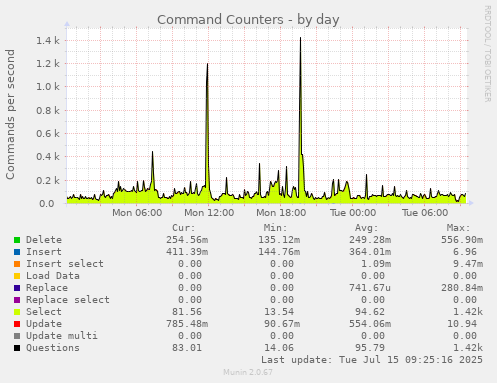Viewport: 497px width, 383px height.
Task: Click the '0.2 k' y-axis label
Action: (x=48, y=180)
